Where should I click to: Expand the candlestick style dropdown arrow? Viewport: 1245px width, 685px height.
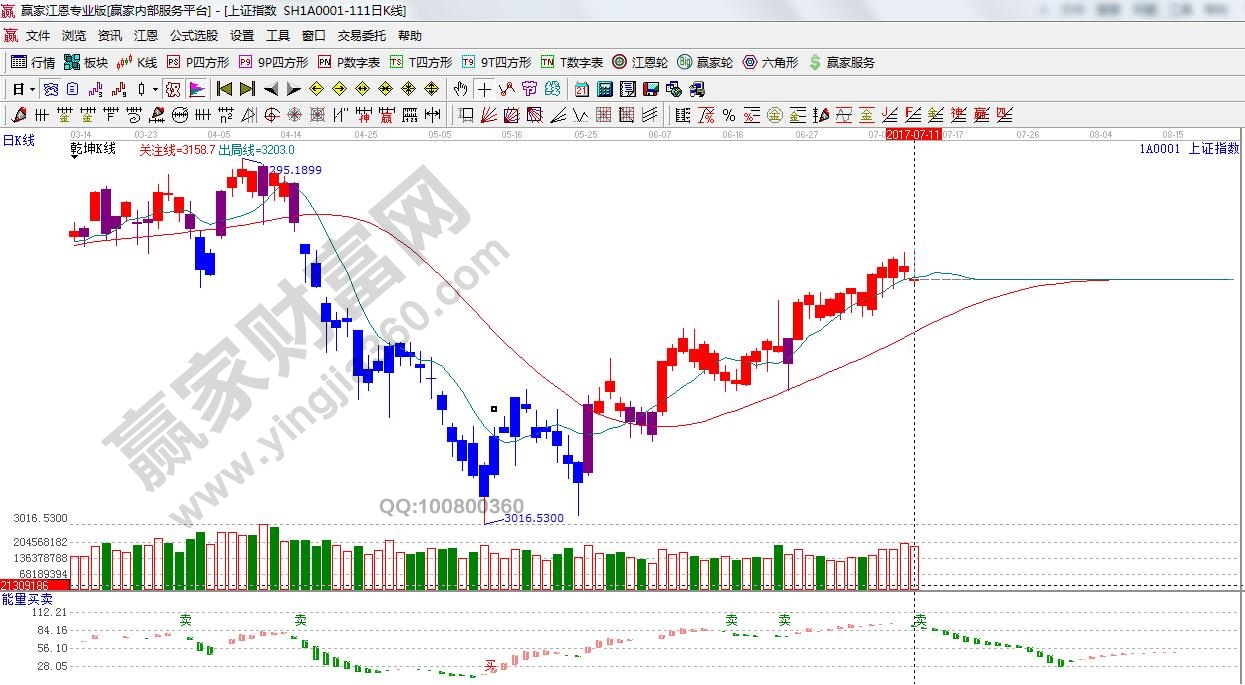(155, 89)
